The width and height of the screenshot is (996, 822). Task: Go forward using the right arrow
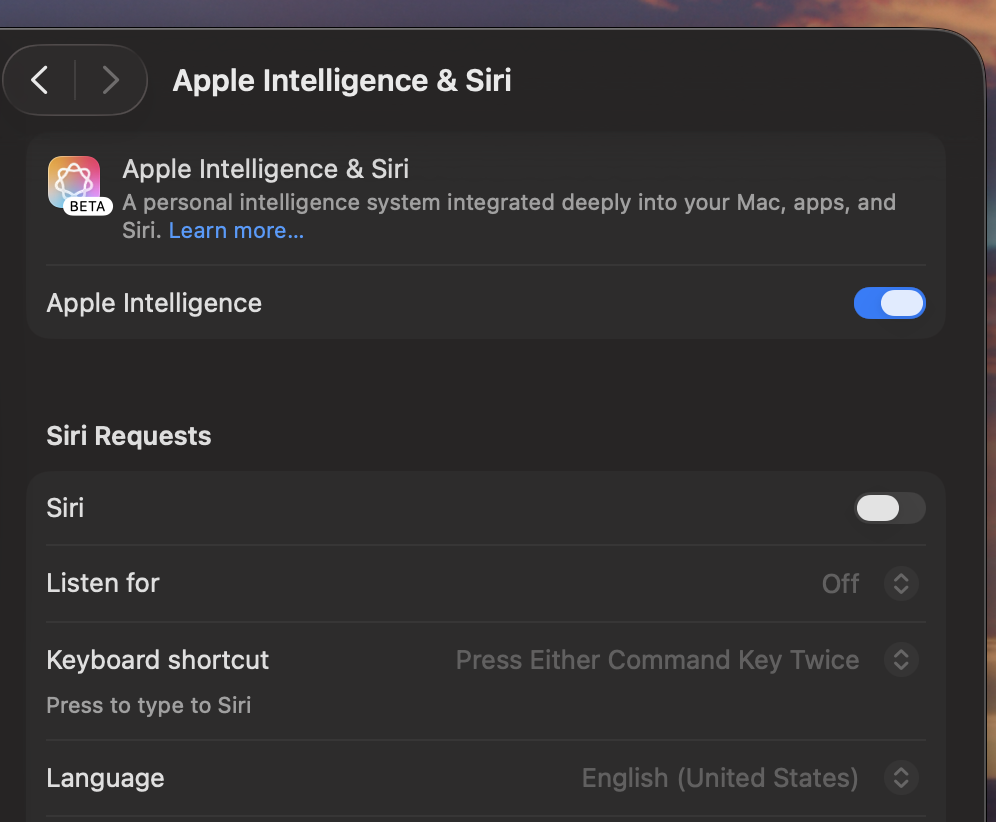coord(110,80)
